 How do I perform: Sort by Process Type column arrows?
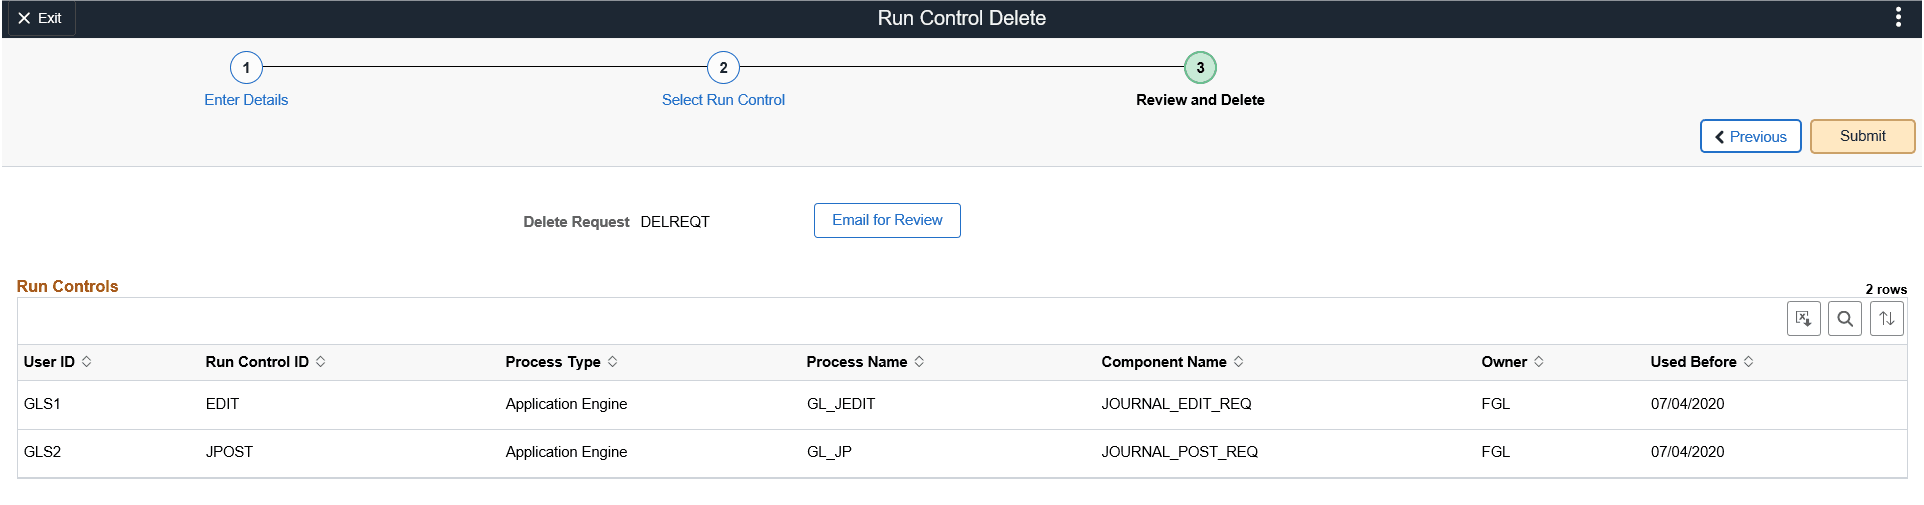click(613, 362)
